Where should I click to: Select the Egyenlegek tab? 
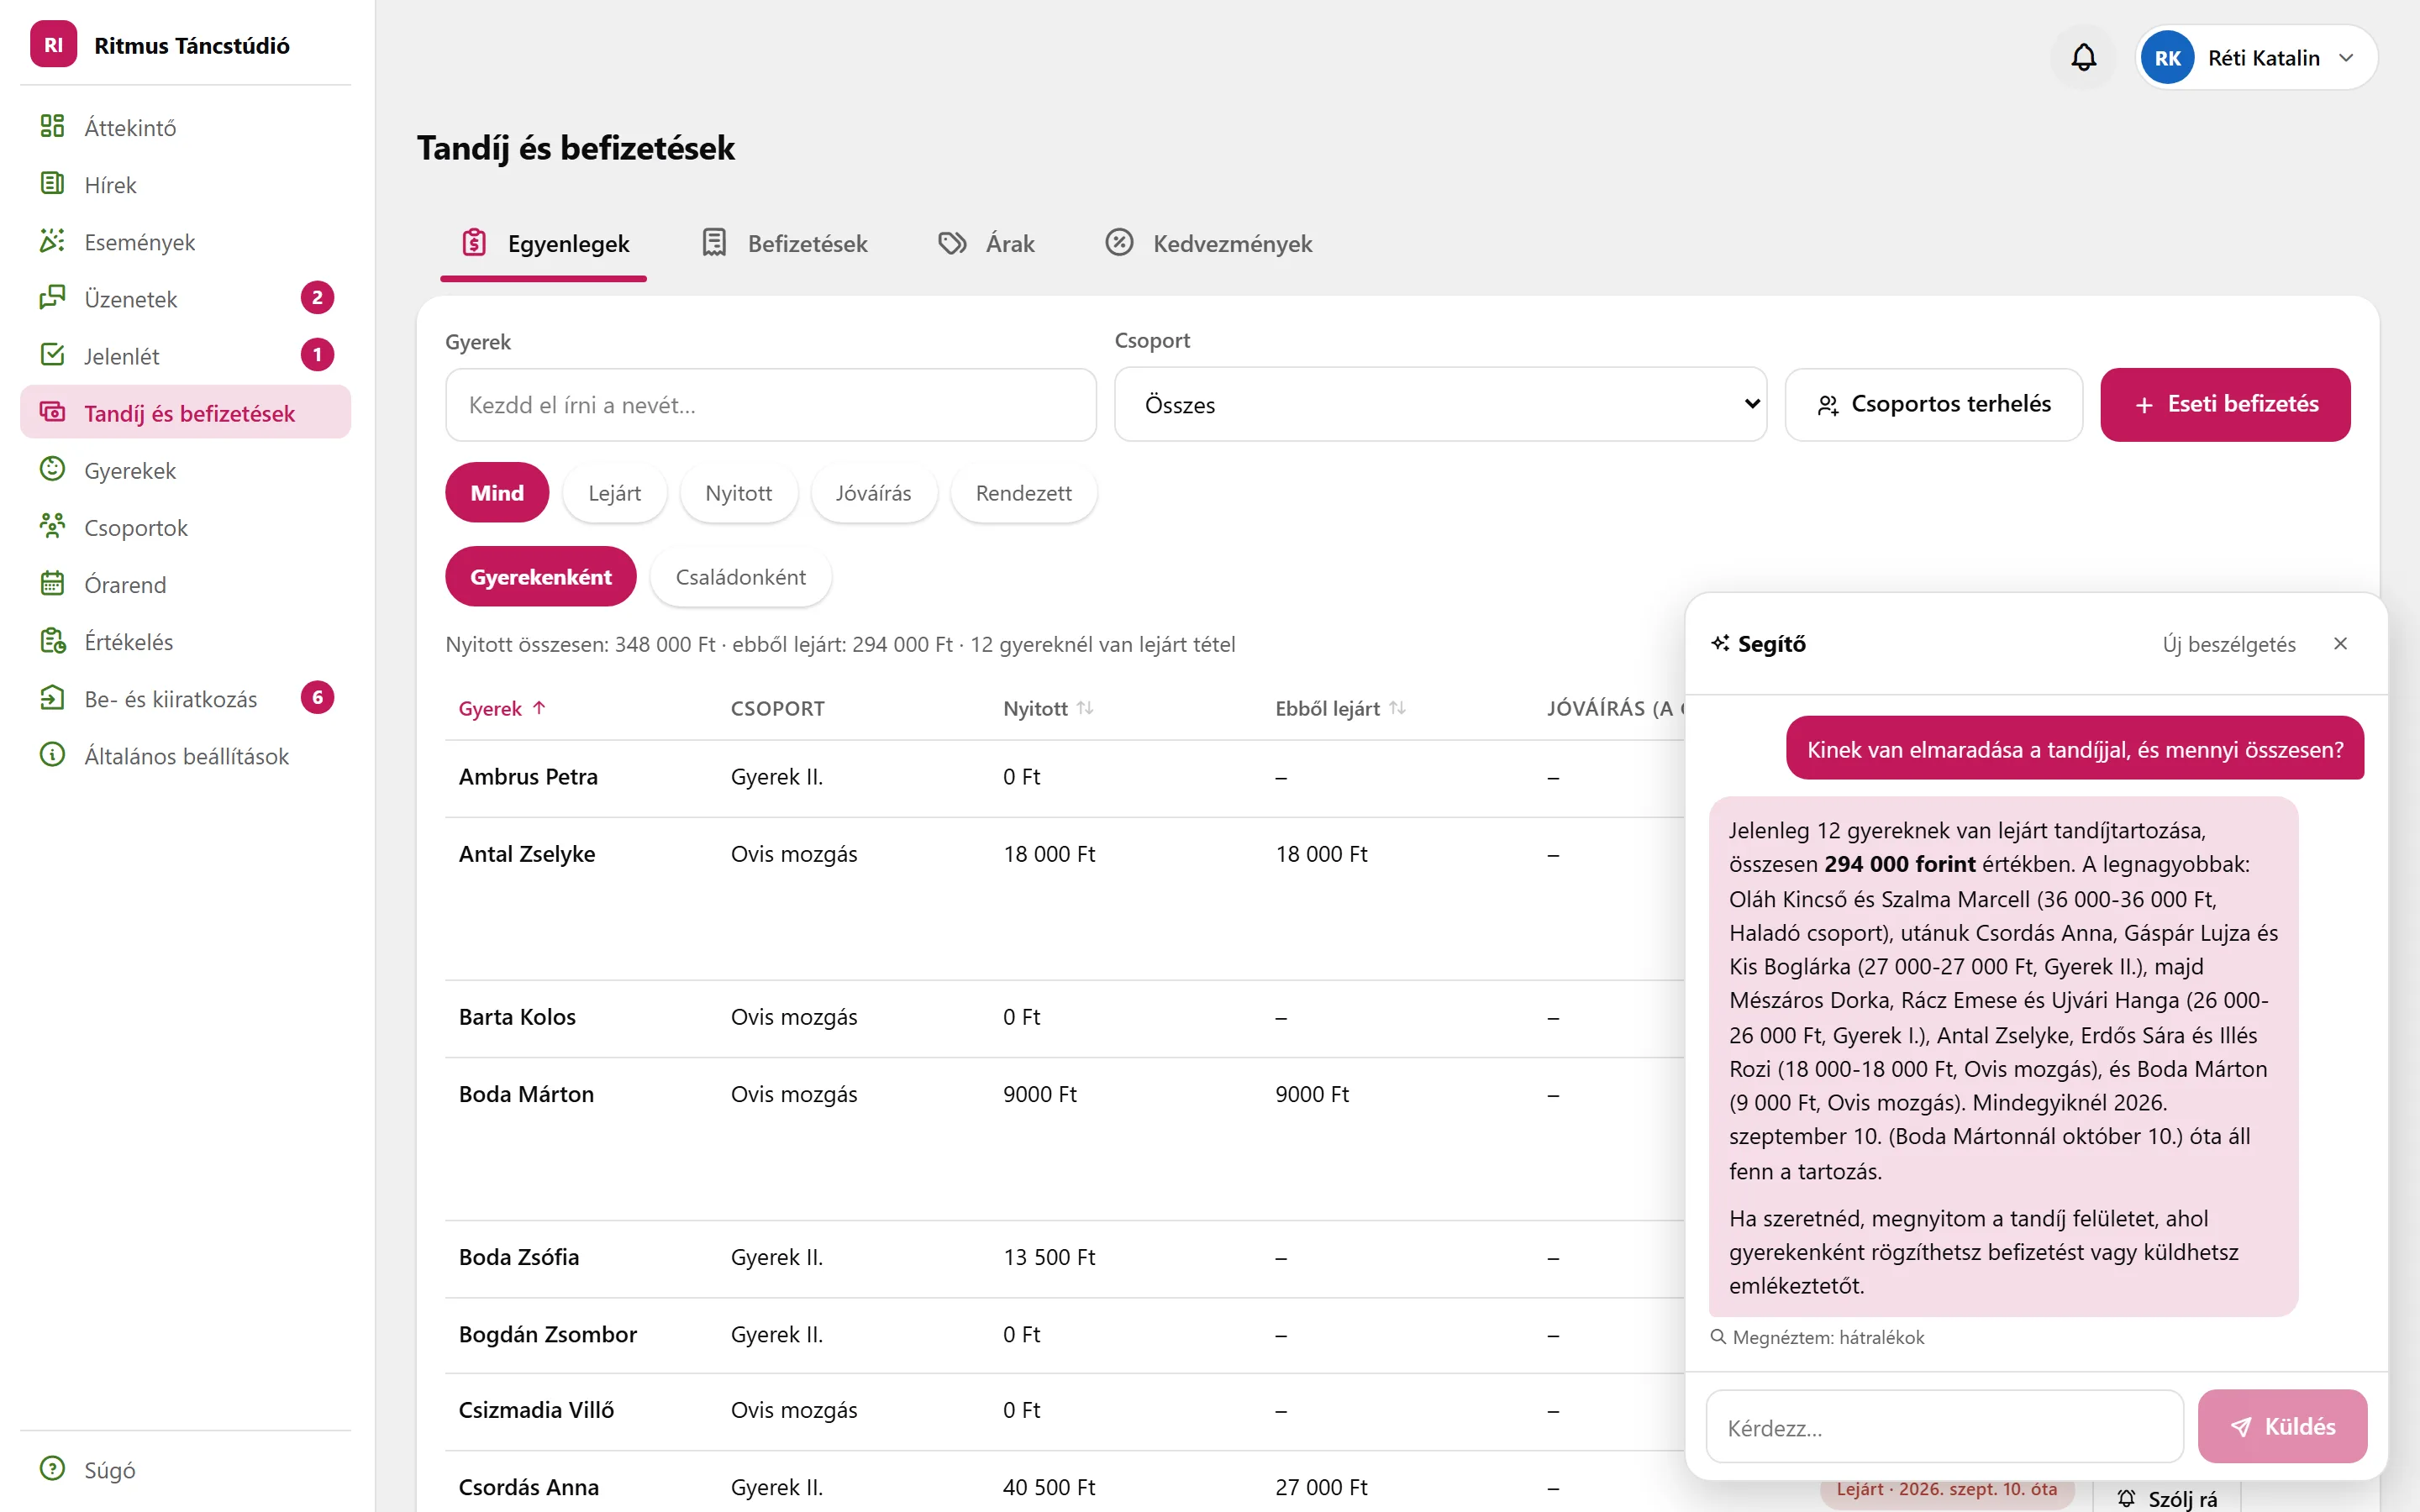pyautogui.click(x=544, y=243)
